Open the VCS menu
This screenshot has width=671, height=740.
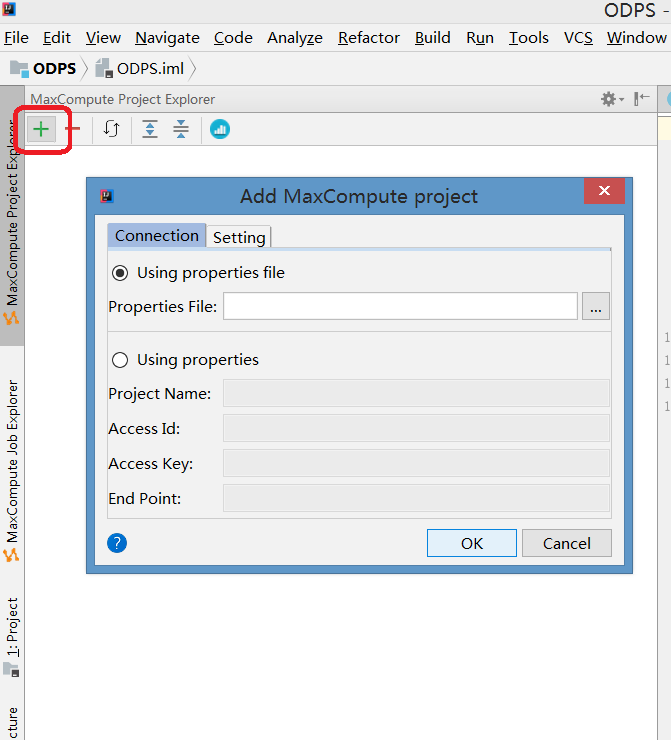pos(578,38)
